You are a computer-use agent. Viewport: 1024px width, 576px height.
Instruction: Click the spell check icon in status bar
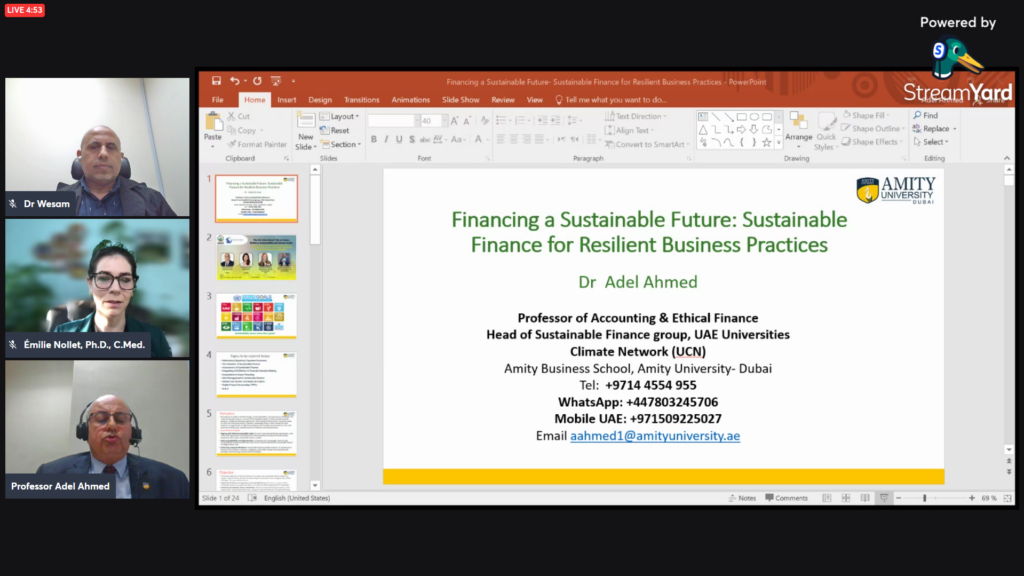click(x=252, y=498)
